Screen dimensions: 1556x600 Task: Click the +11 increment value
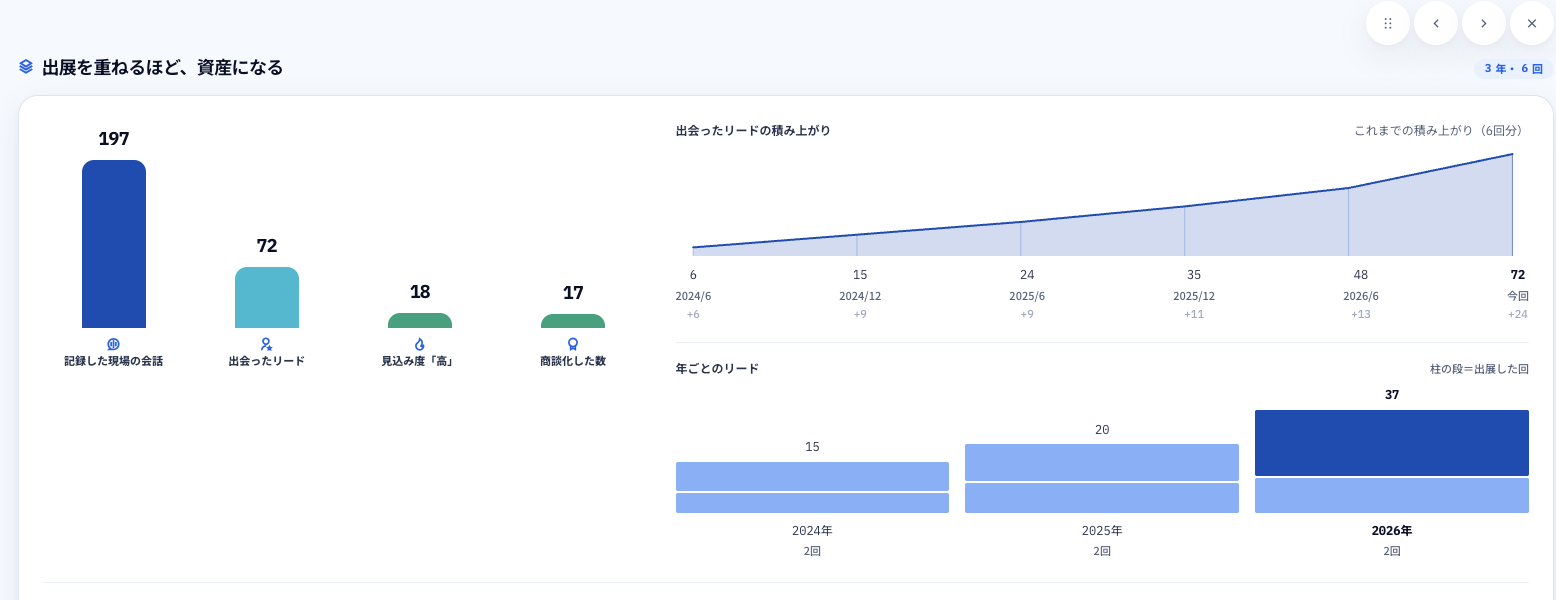(1194, 314)
